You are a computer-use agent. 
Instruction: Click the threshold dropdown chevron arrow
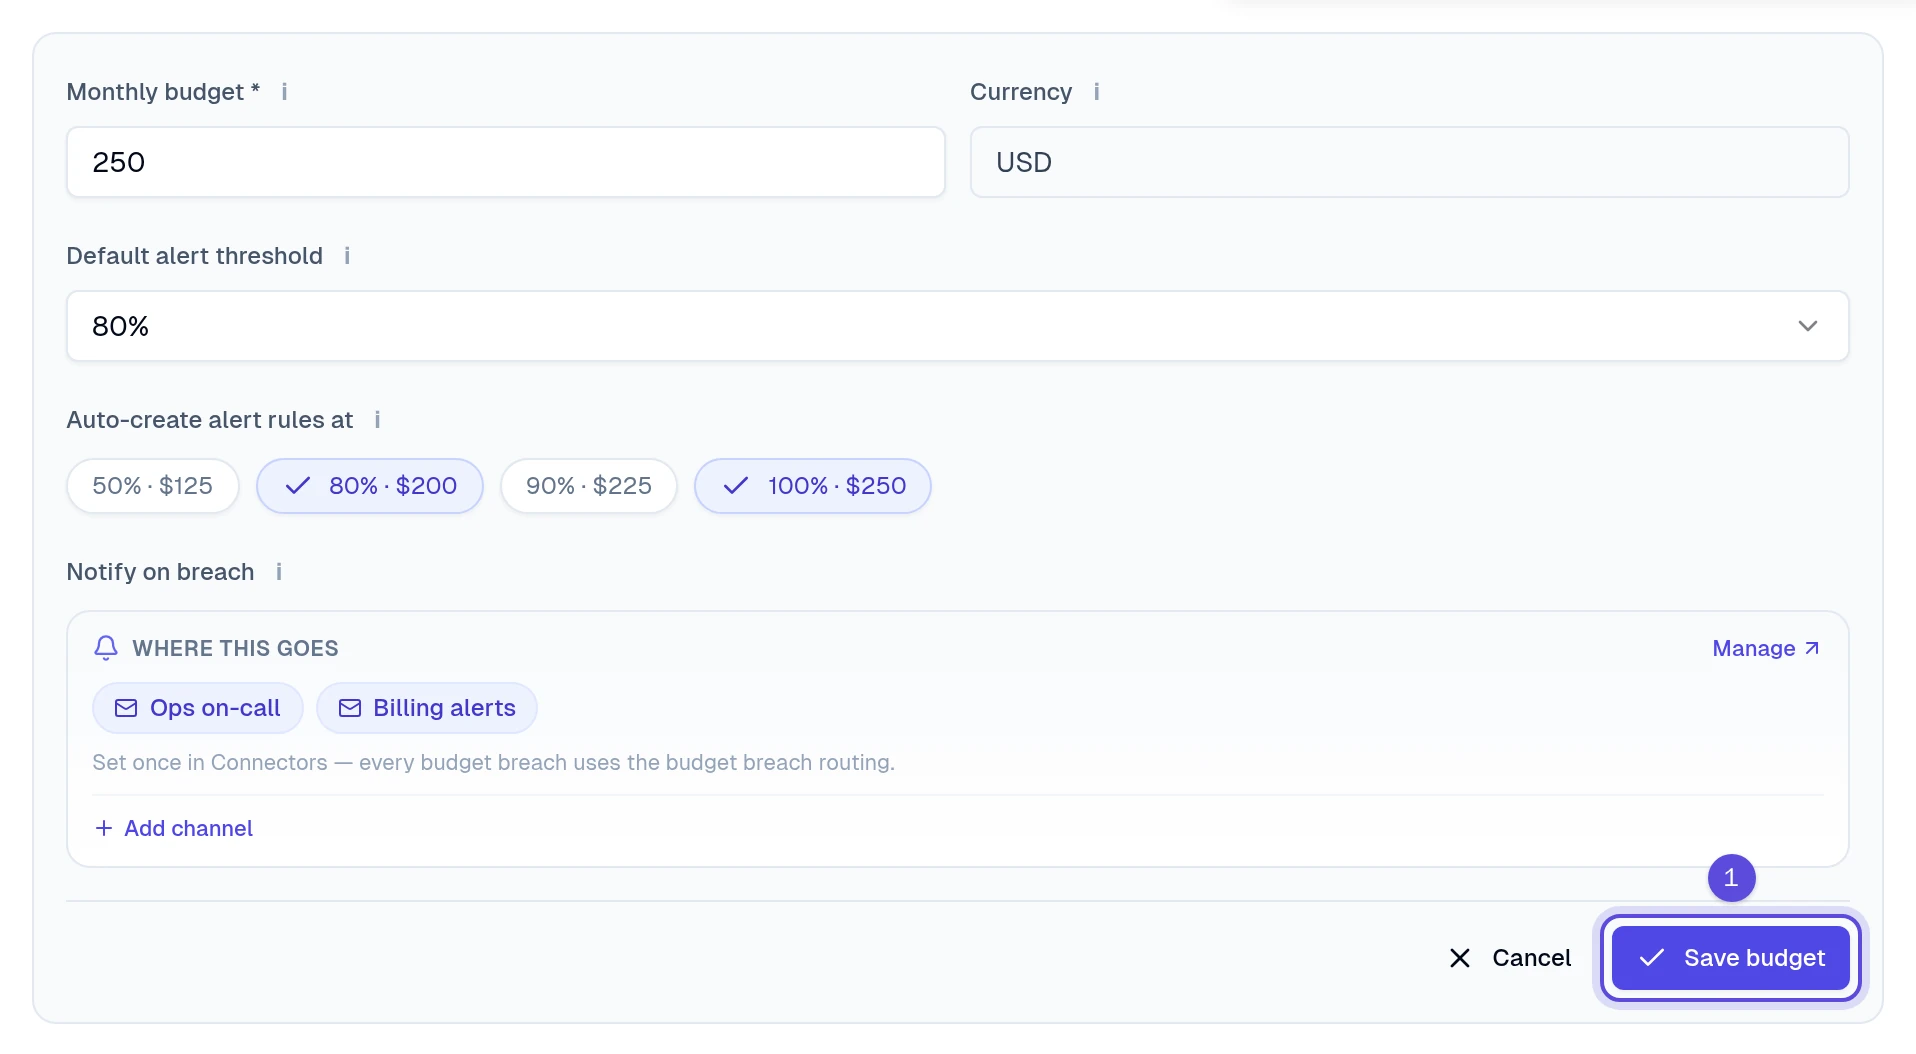click(1807, 326)
